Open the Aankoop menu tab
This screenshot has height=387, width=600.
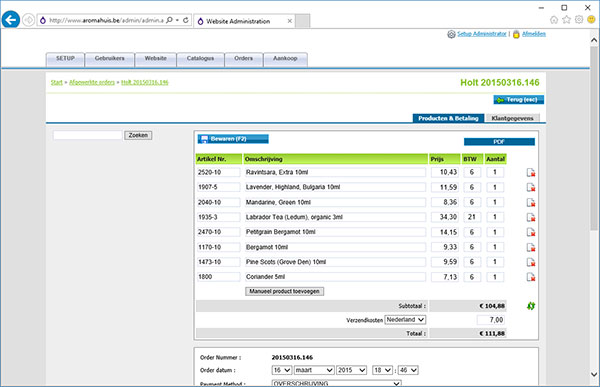click(x=285, y=59)
